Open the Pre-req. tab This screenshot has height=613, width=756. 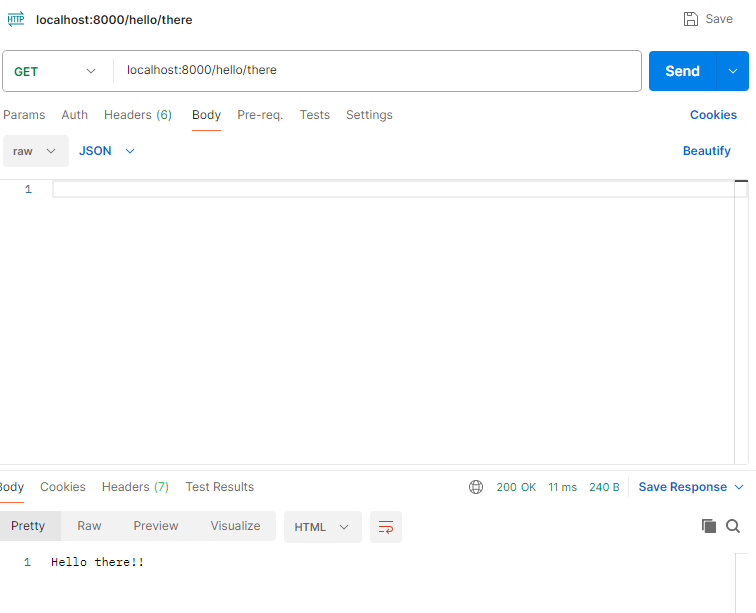click(x=260, y=115)
